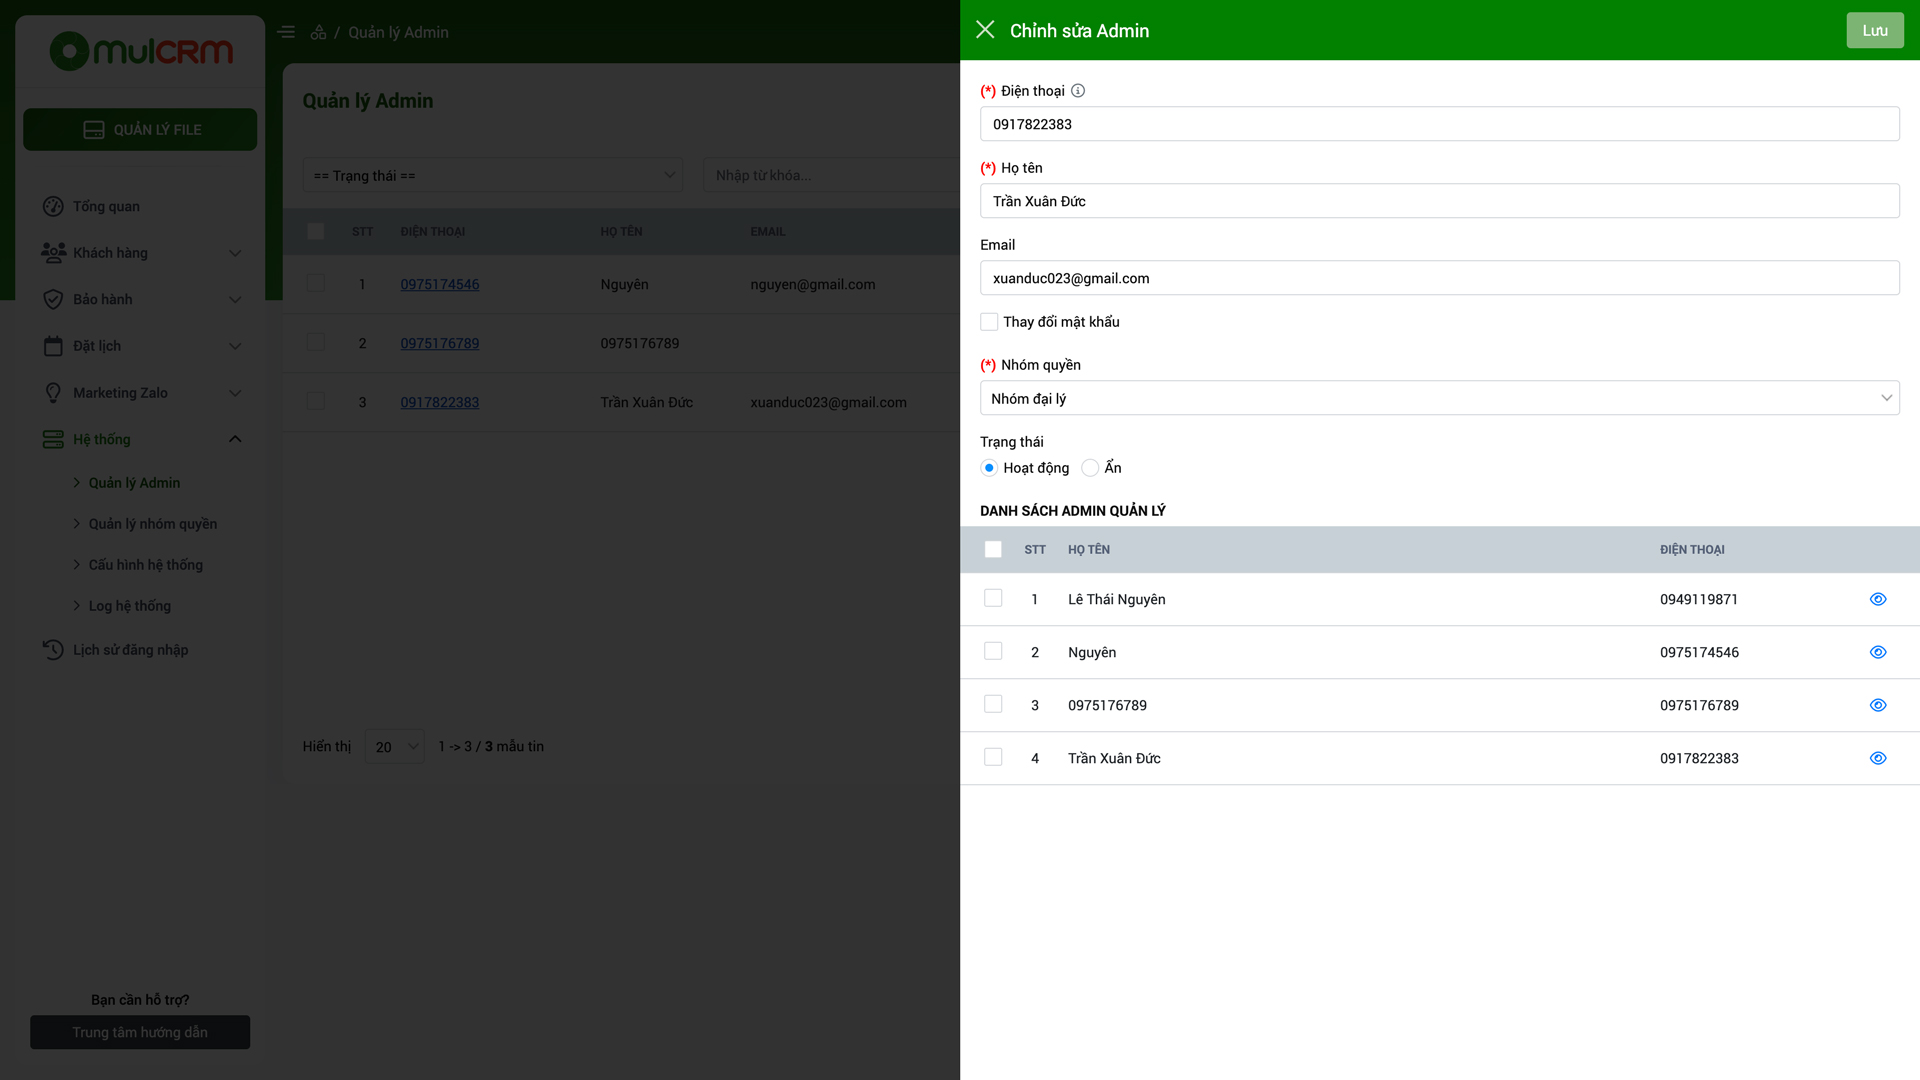Click the info icon beside Điện thoại label
This screenshot has height=1080, width=1920.
[1078, 91]
